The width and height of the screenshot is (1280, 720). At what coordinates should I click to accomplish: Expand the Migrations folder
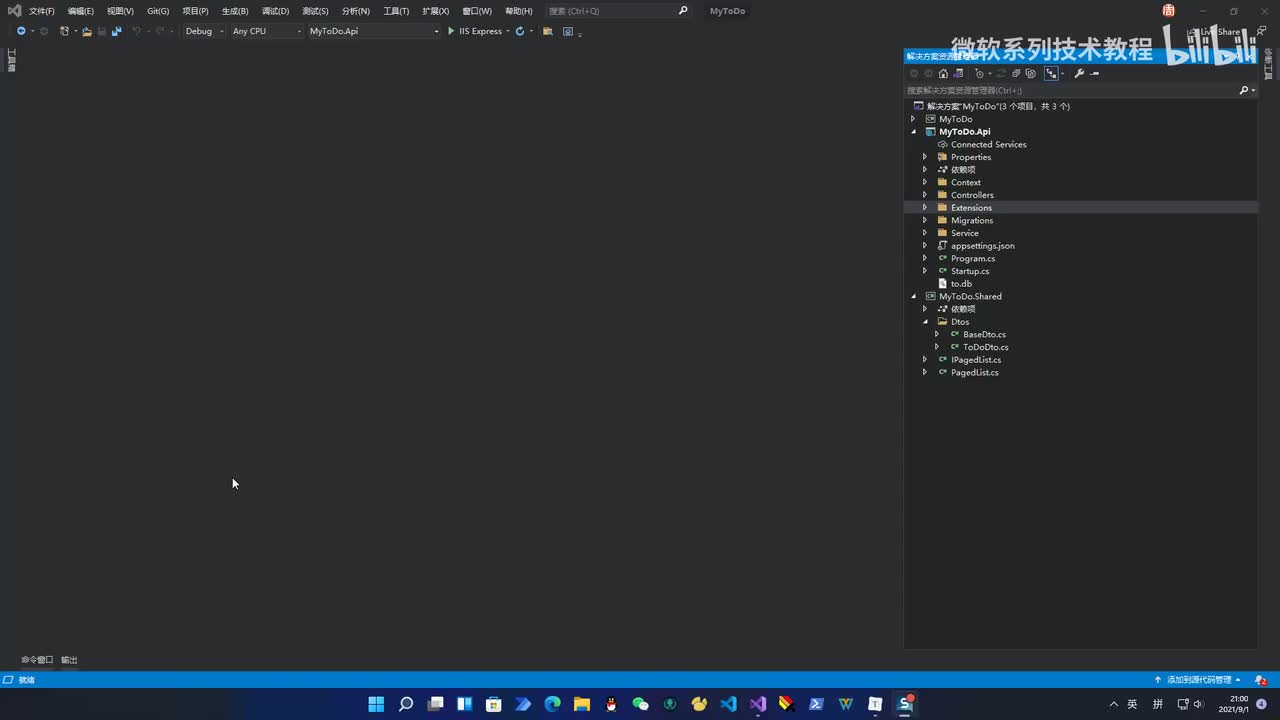[x=925, y=220]
